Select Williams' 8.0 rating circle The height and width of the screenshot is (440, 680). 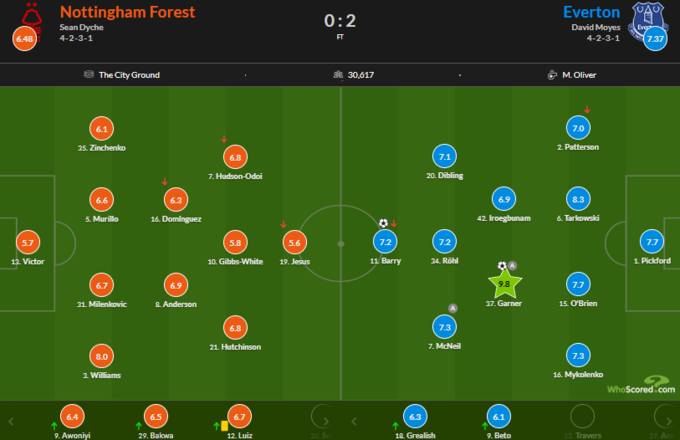(101, 356)
